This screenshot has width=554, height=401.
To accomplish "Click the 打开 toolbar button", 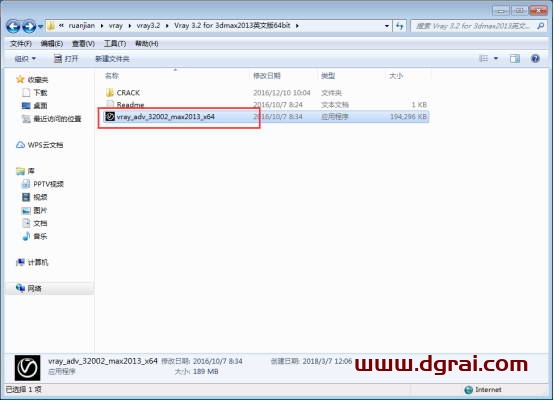I will [x=66, y=59].
